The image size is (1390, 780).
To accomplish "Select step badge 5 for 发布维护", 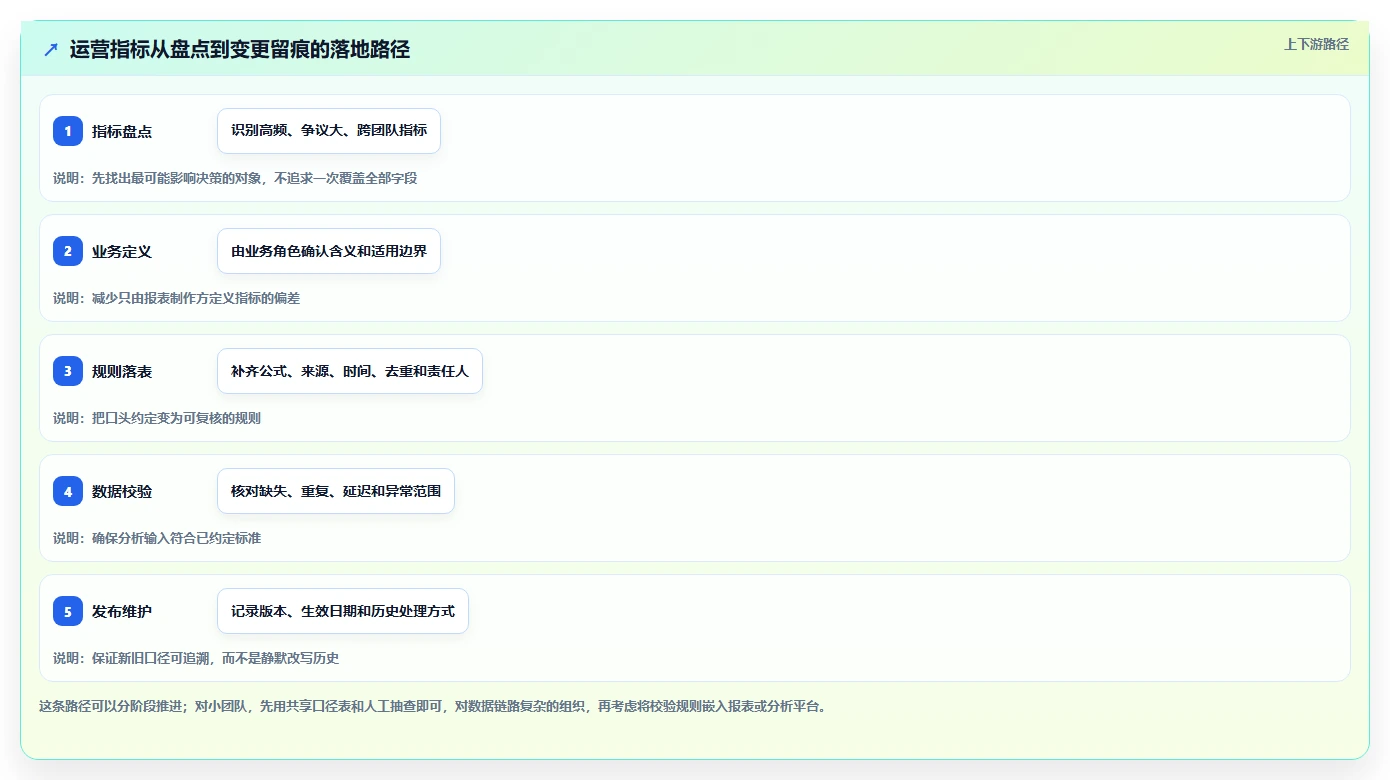I will click(x=68, y=611).
